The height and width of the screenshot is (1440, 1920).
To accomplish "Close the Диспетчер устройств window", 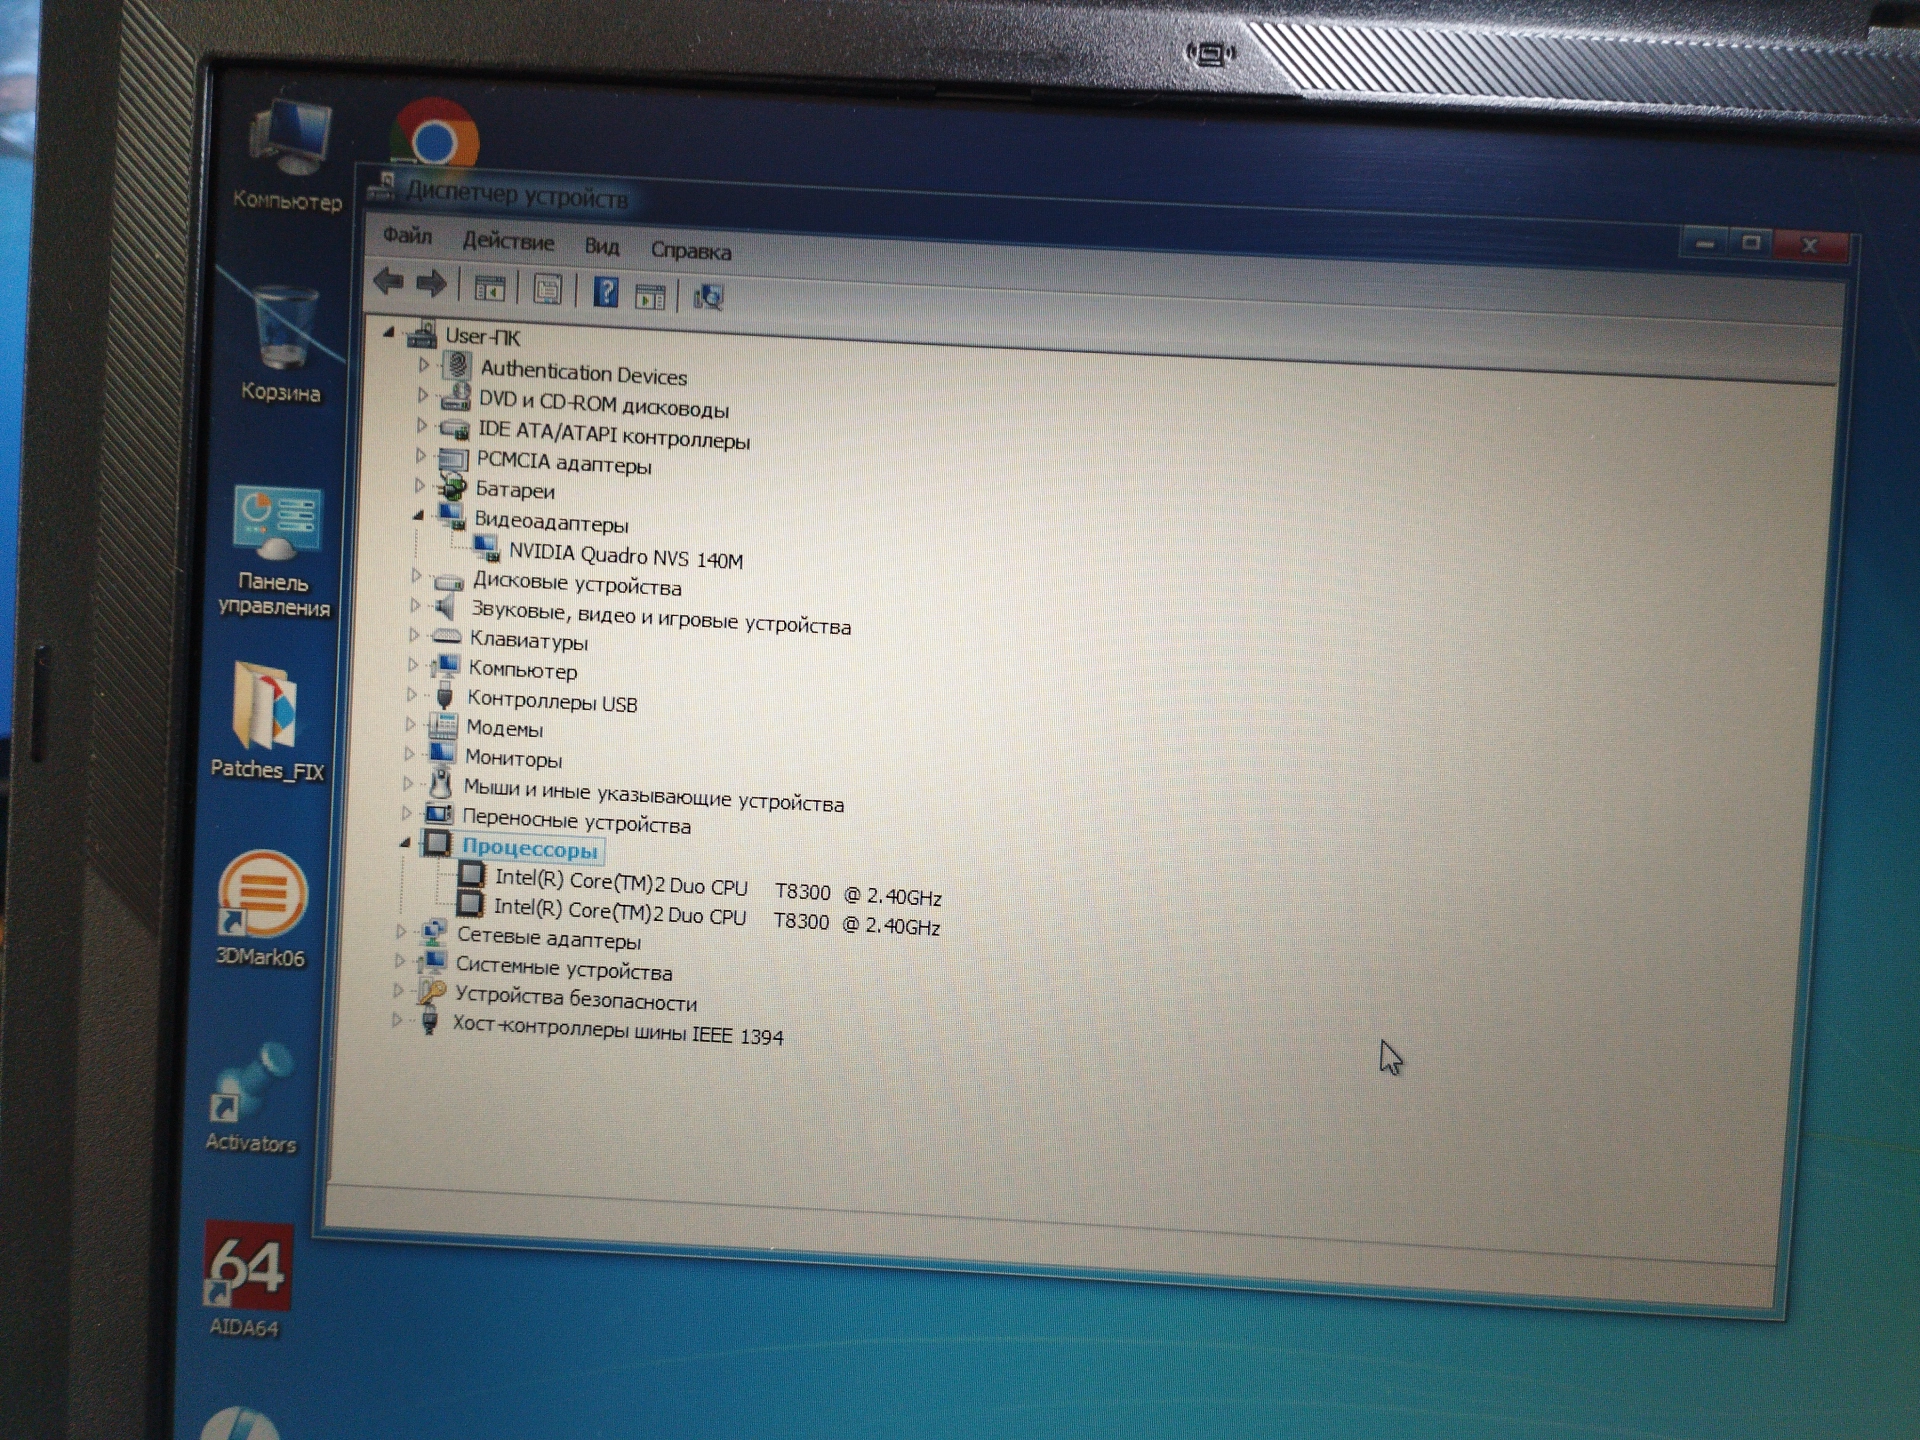I will click(x=1809, y=245).
